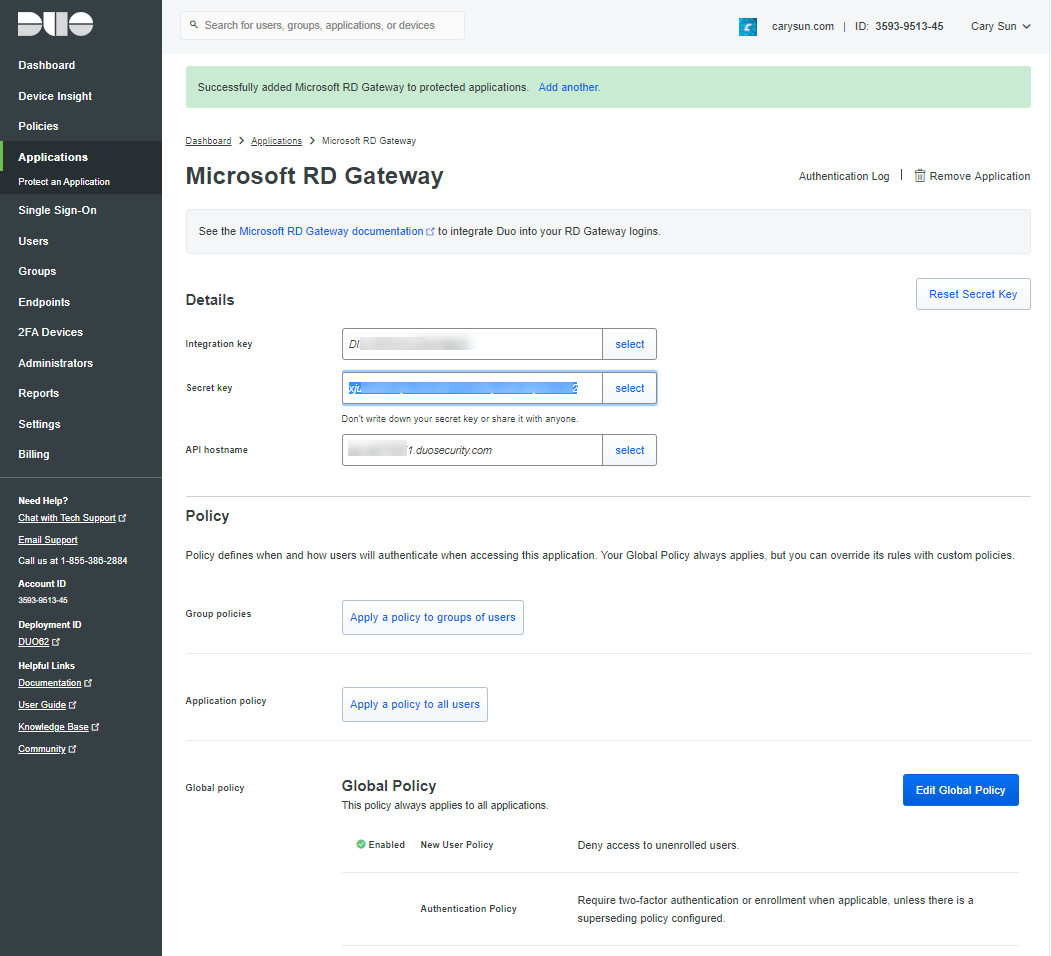Choose Protect an Application submenu item
This screenshot has height=956, width=1051.
[x=64, y=182]
